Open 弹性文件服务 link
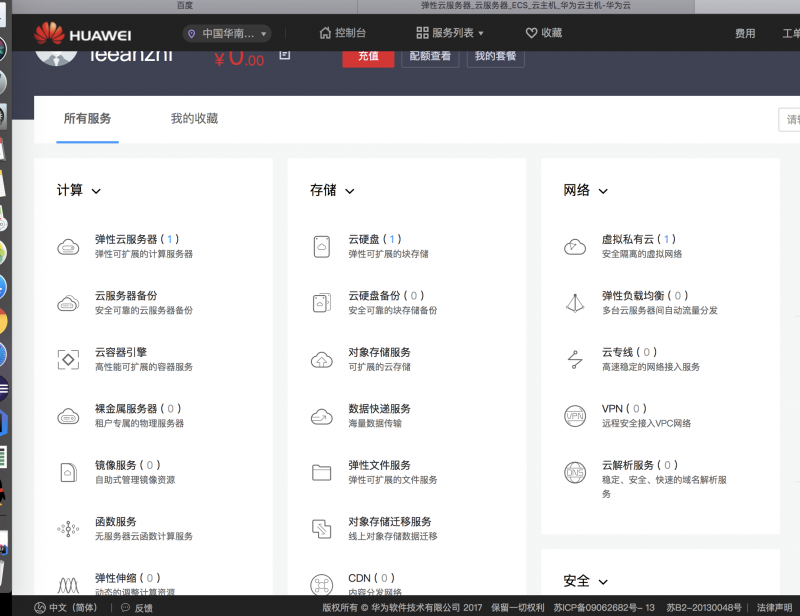The height and width of the screenshot is (616, 800). pos(380,465)
